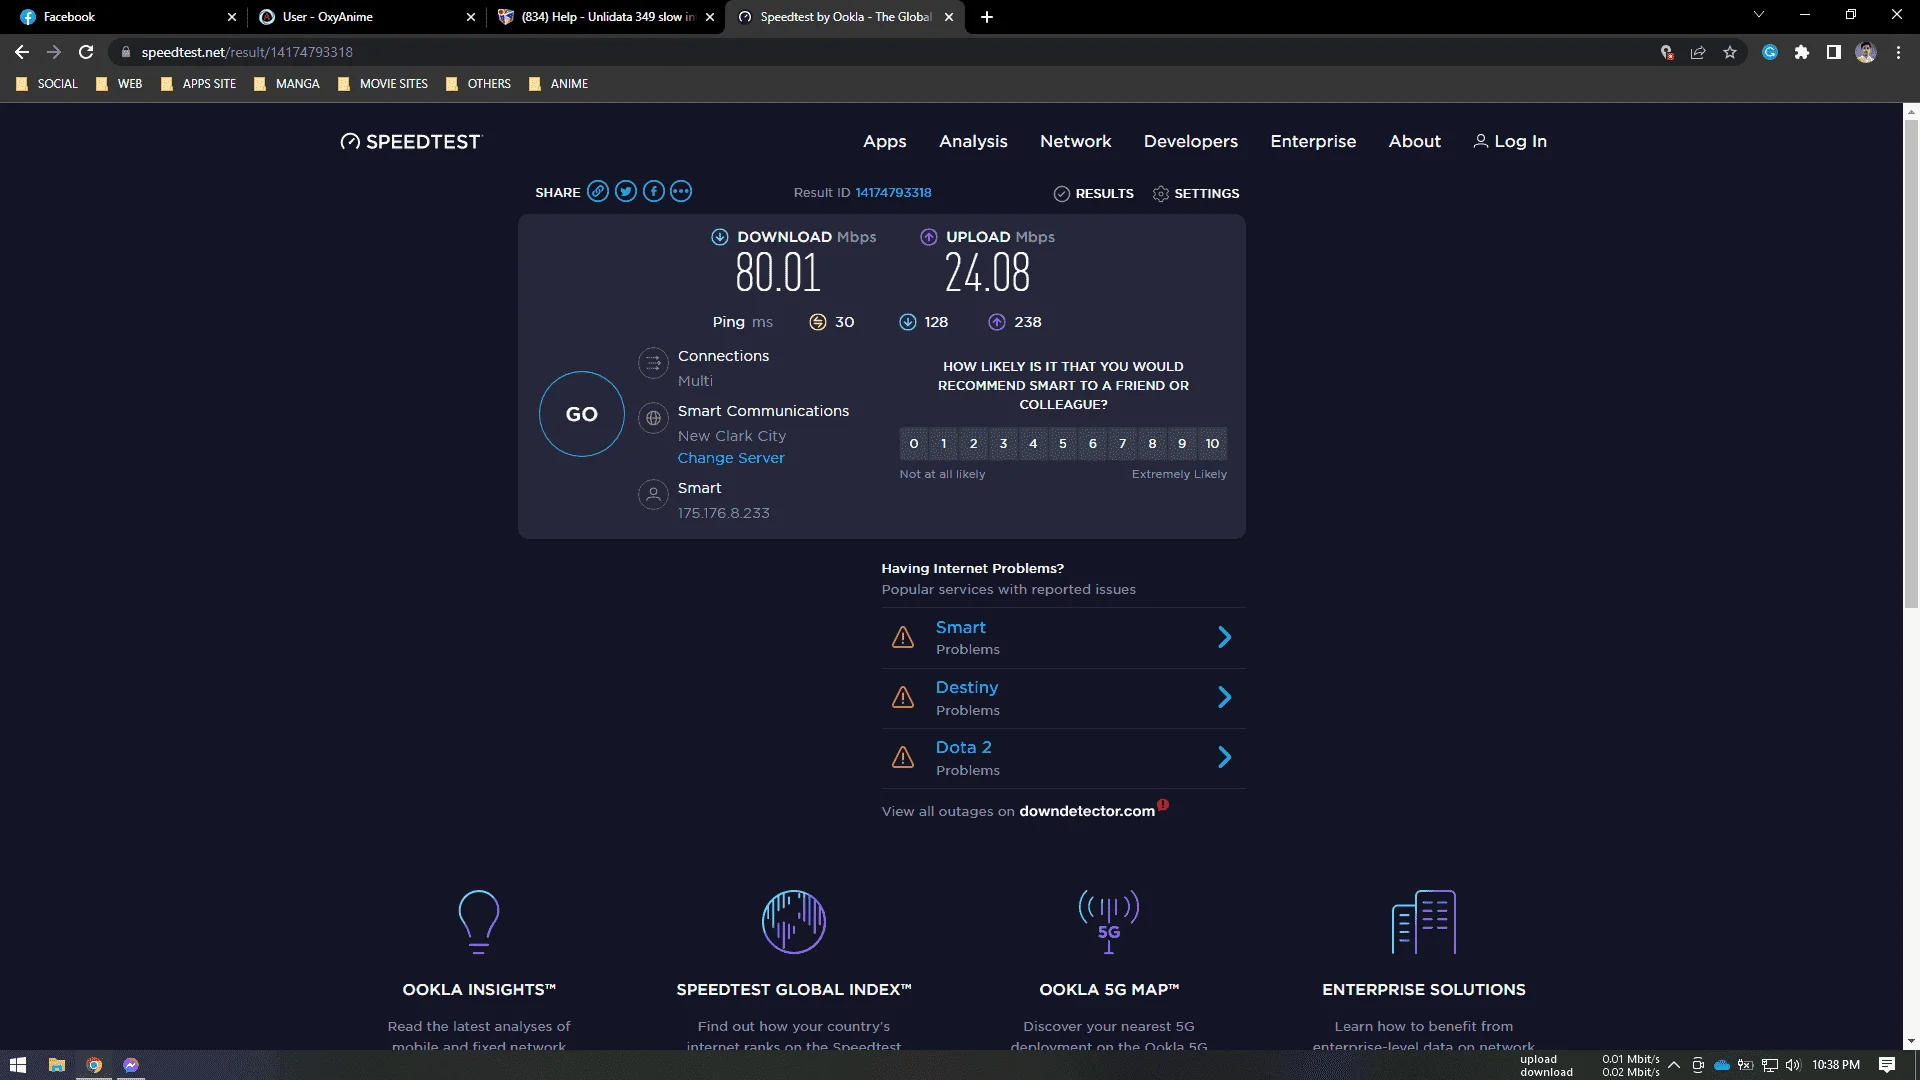Open a new browser tab

(x=987, y=17)
